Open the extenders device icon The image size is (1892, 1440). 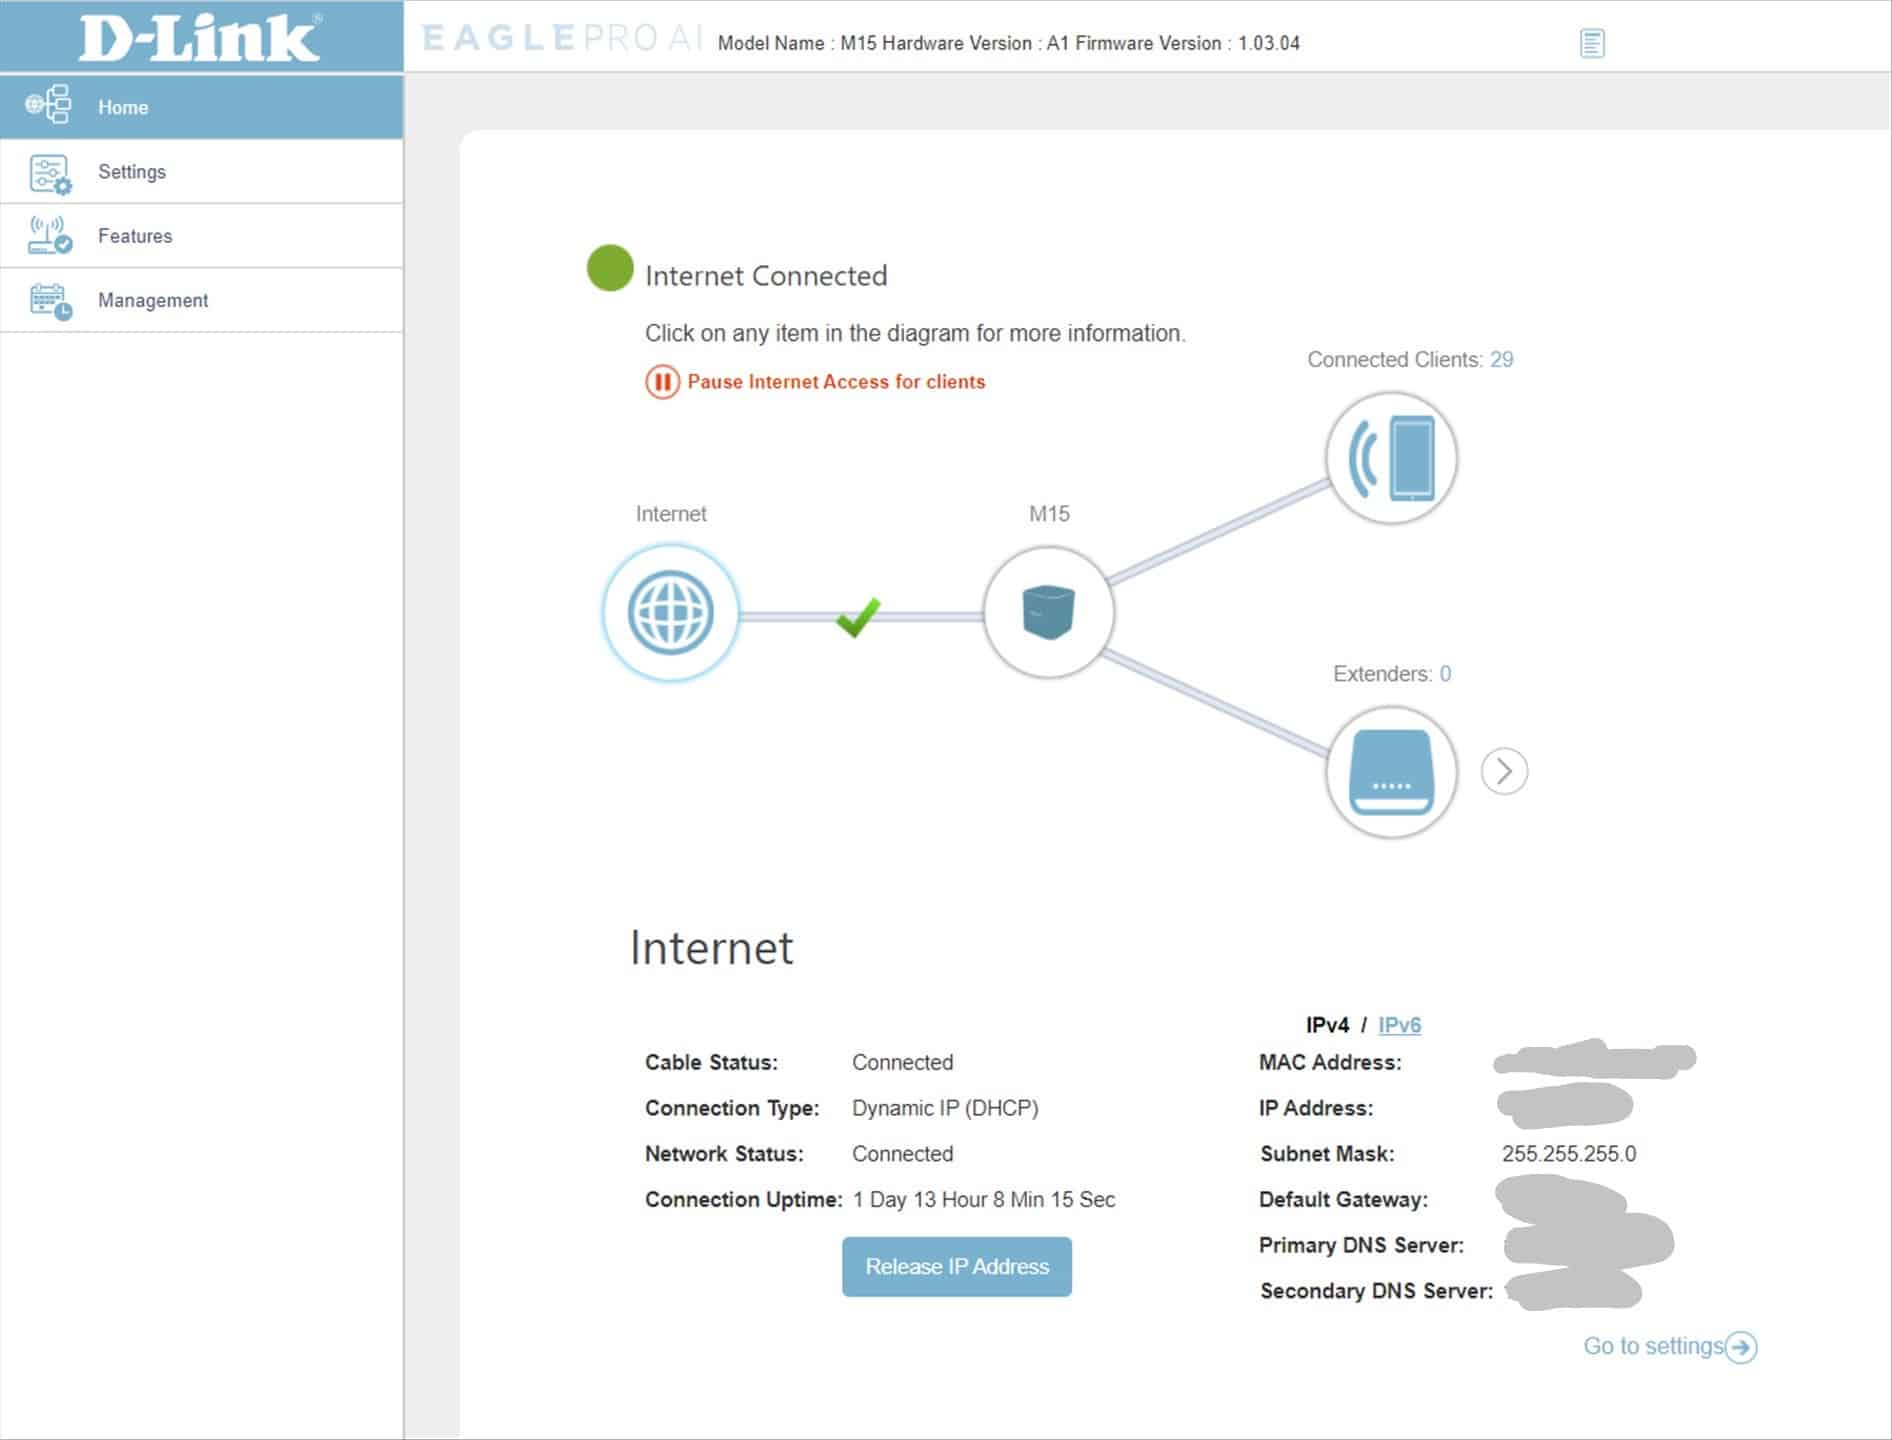1391,772
